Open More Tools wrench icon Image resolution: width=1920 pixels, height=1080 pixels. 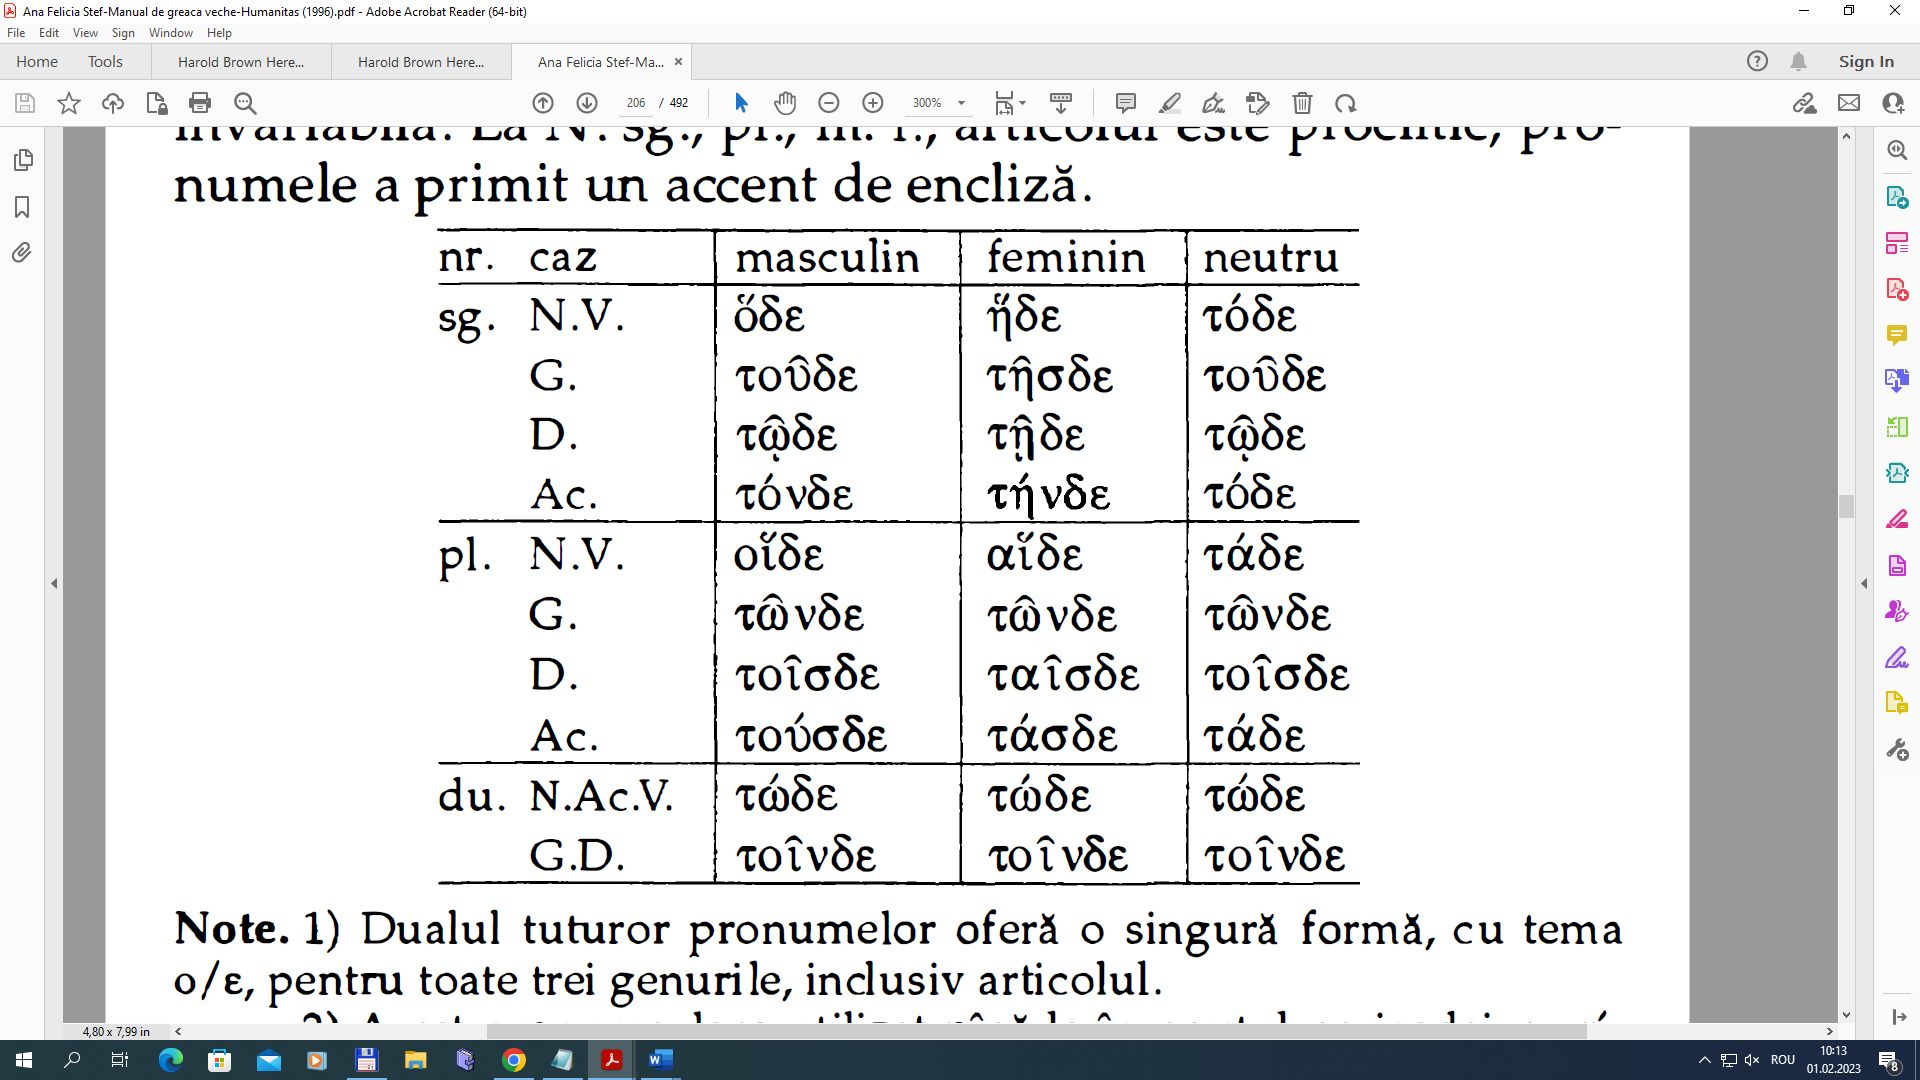point(1897,750)
